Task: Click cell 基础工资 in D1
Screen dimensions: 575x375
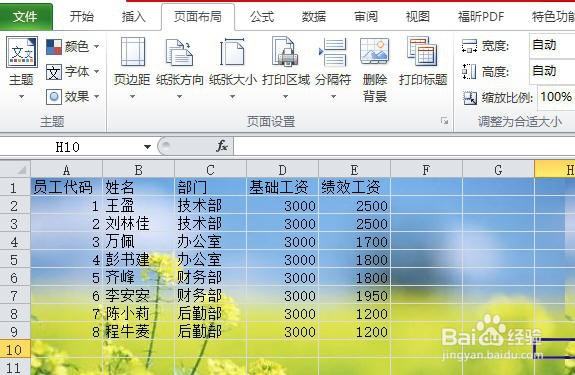Action: (x=282, y=187)
